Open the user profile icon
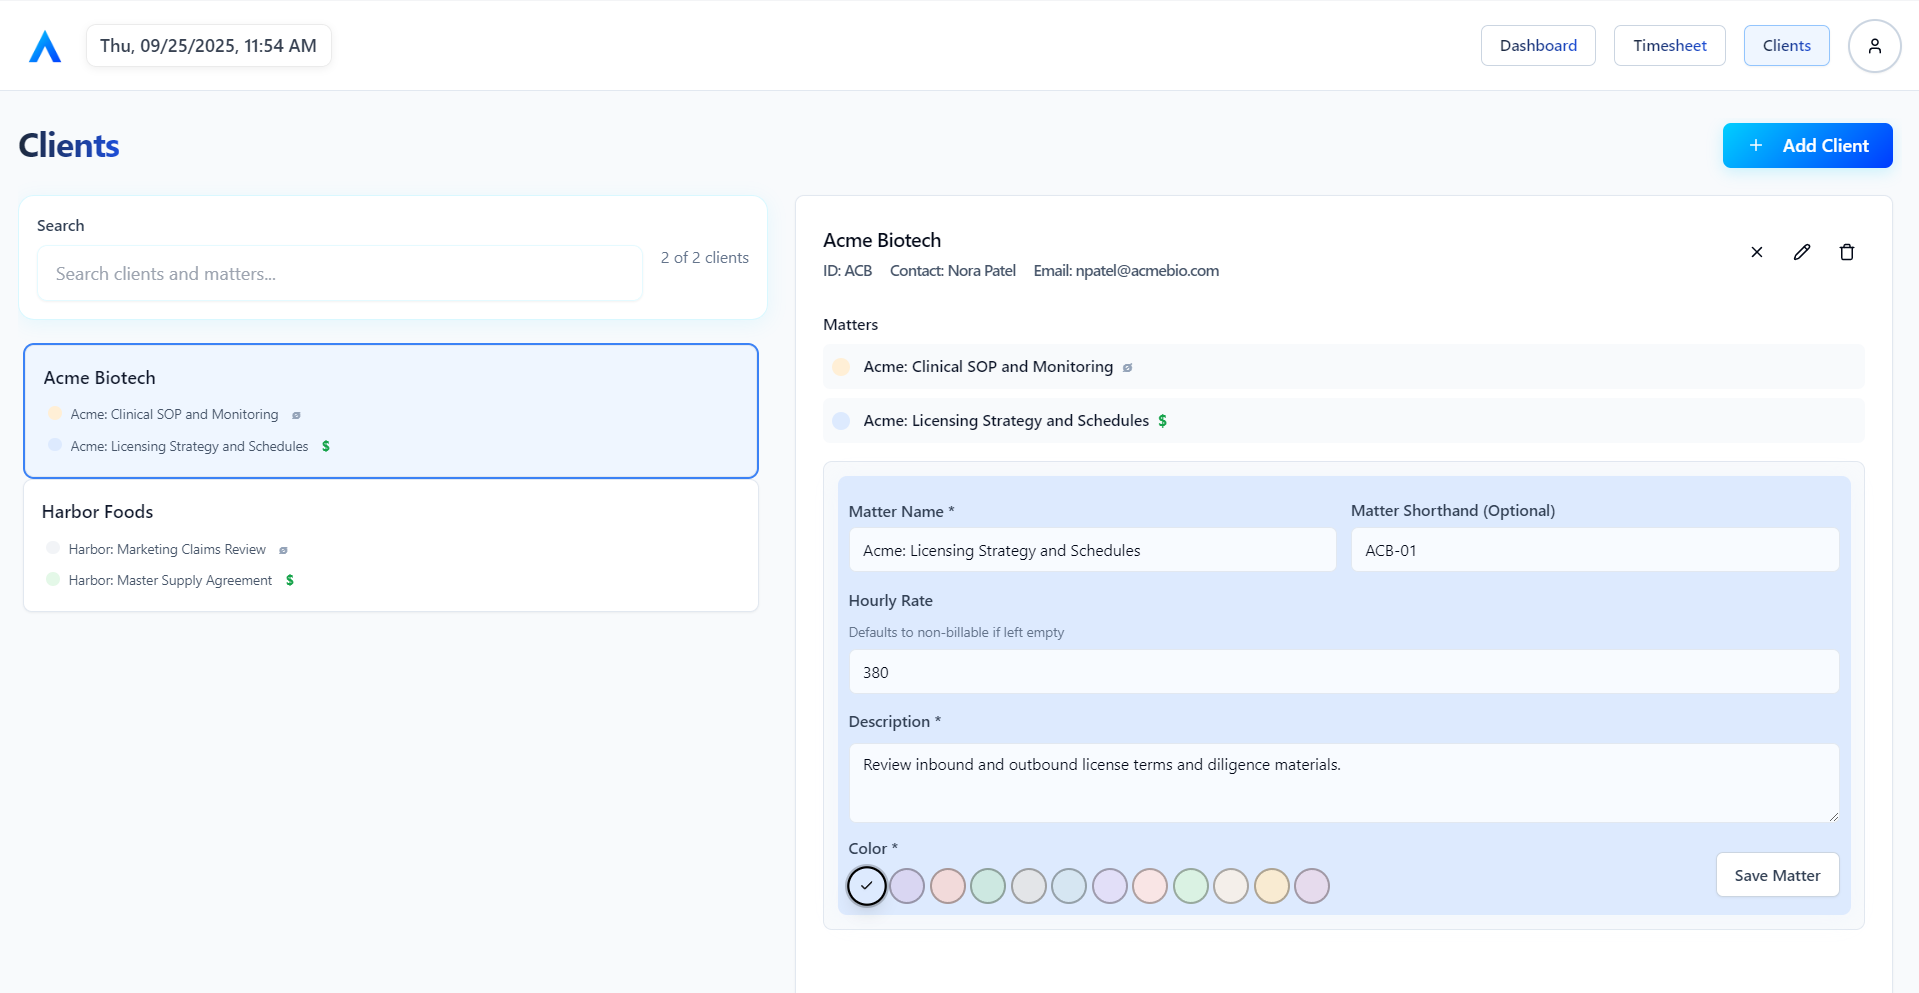The image size is (1919, 993). click(x=1874, y=45)
